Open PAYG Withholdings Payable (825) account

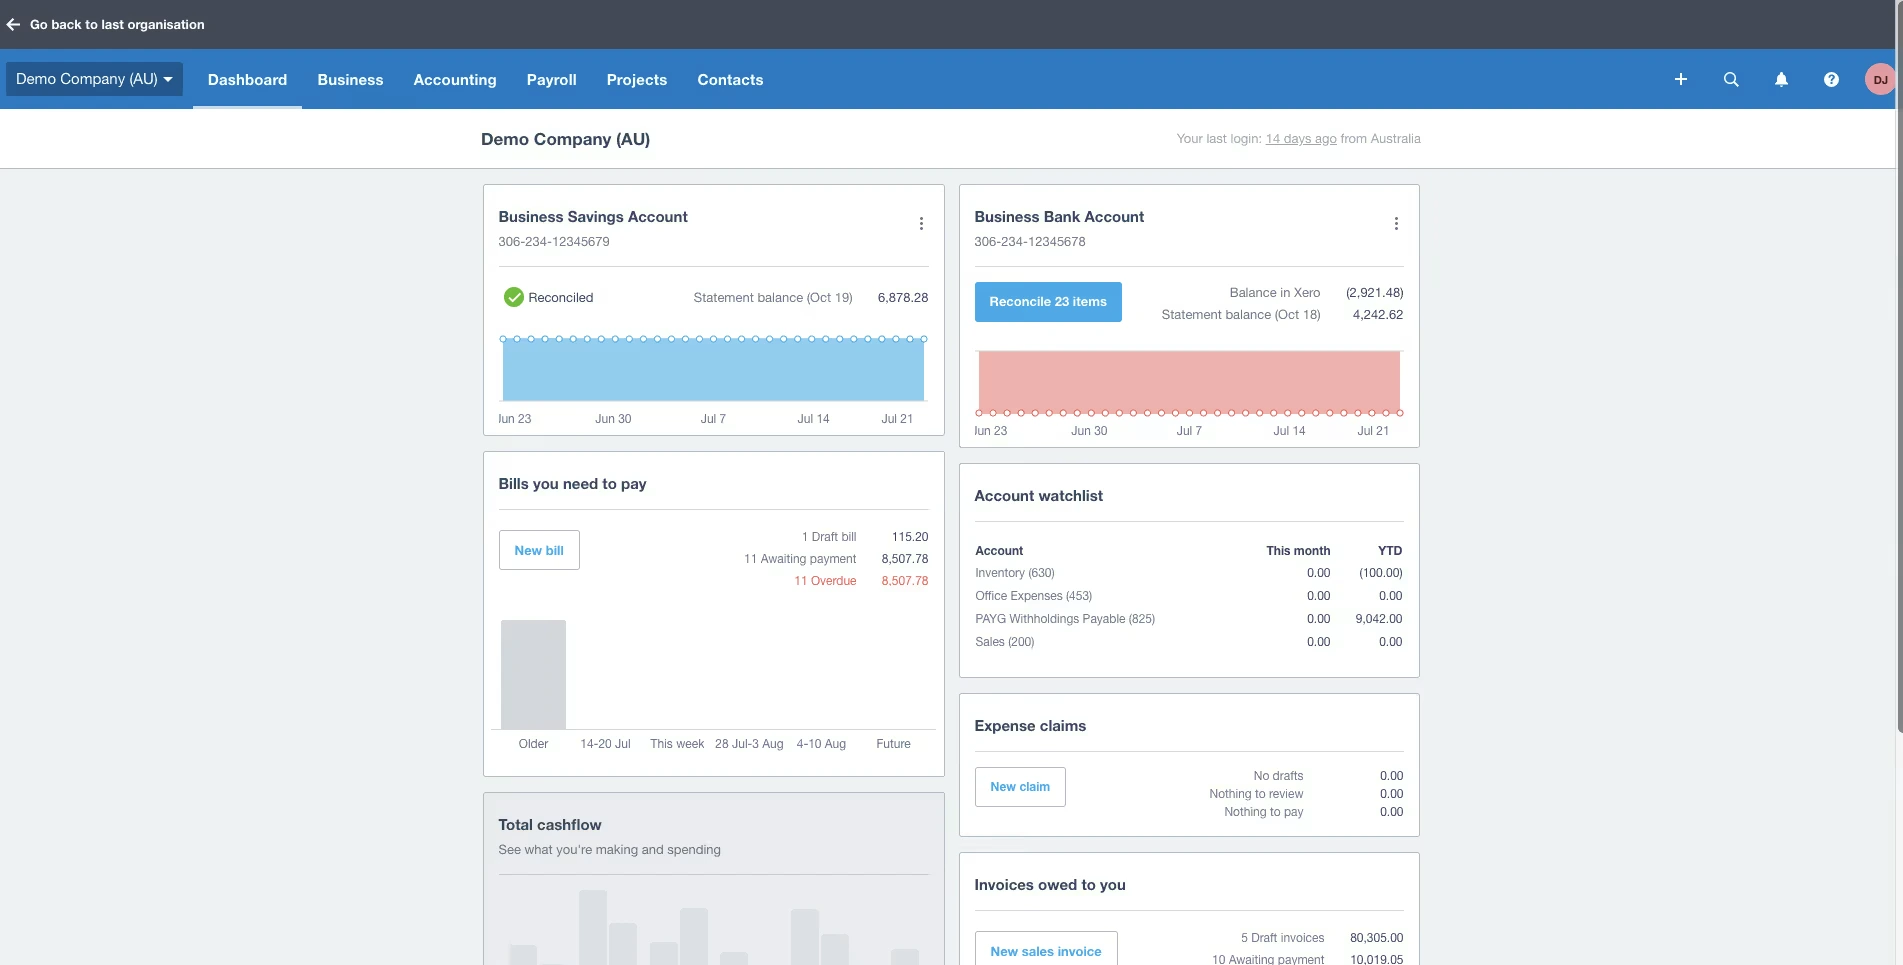[x=1065, y=619]
